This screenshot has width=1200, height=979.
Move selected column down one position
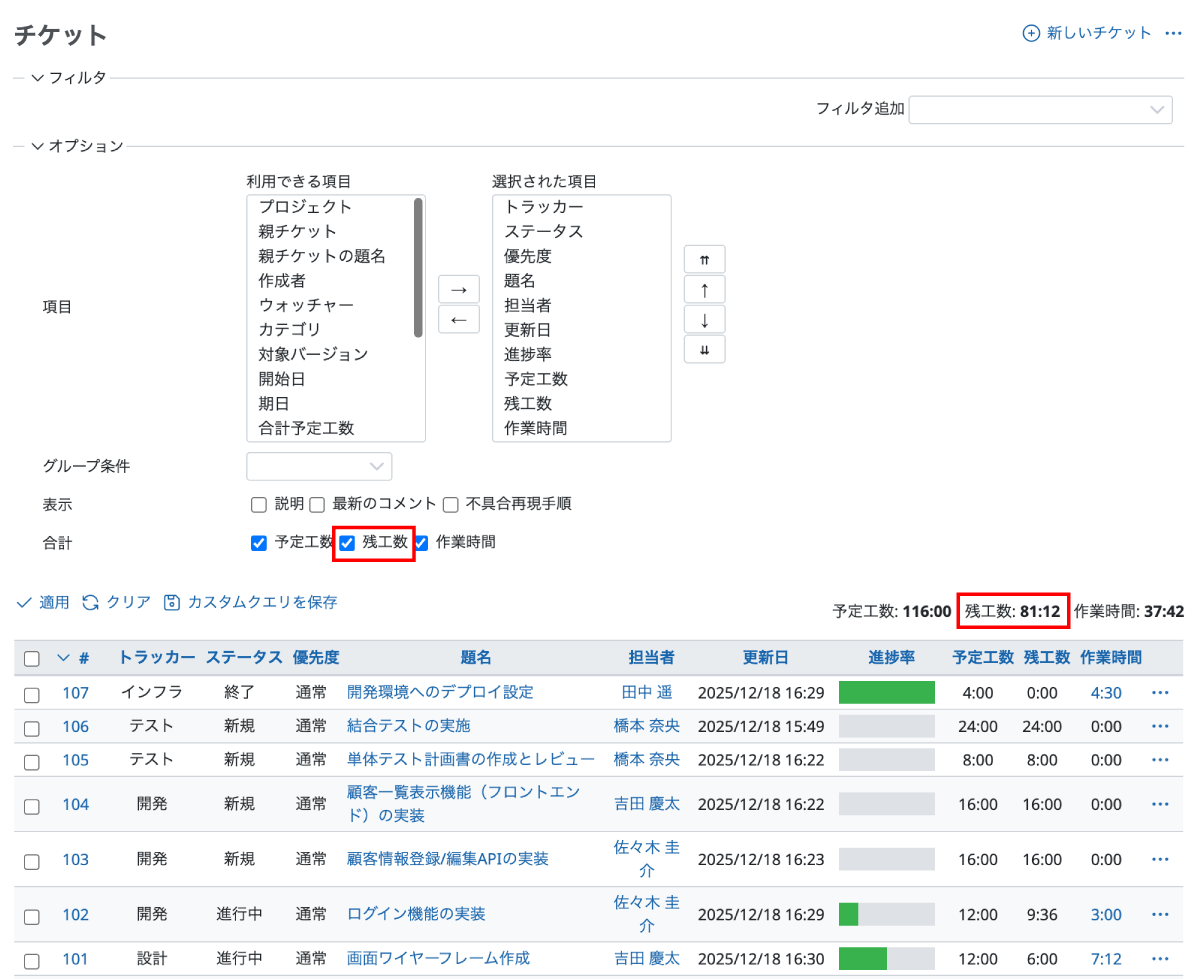[704, 320]
